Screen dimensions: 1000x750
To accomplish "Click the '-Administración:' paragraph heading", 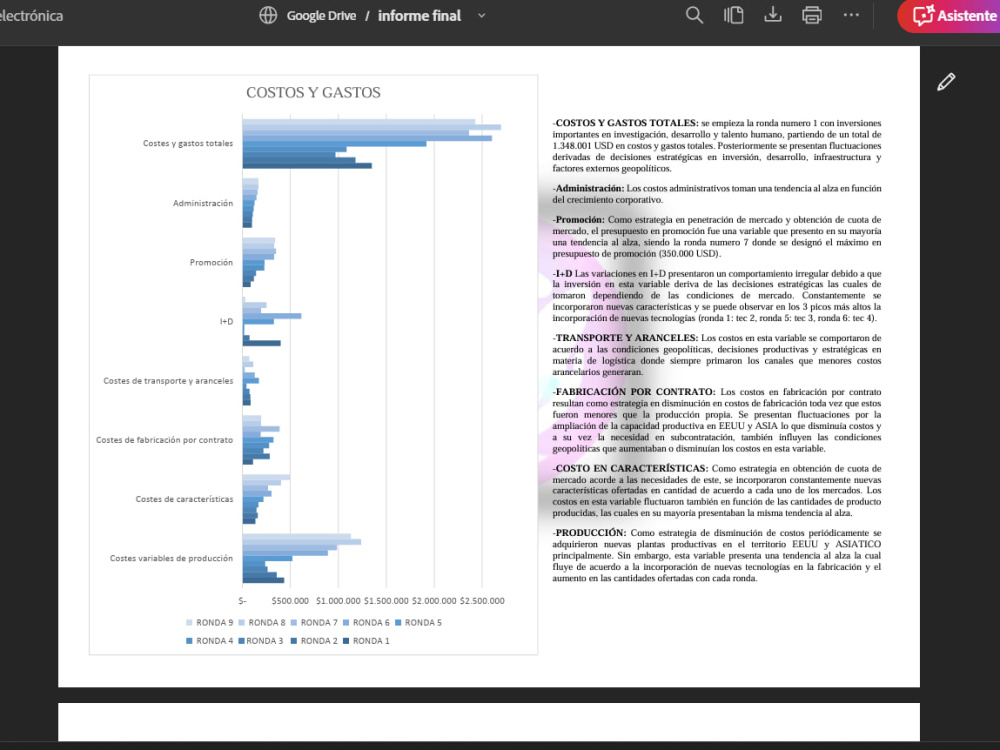I will click(589, 189).
